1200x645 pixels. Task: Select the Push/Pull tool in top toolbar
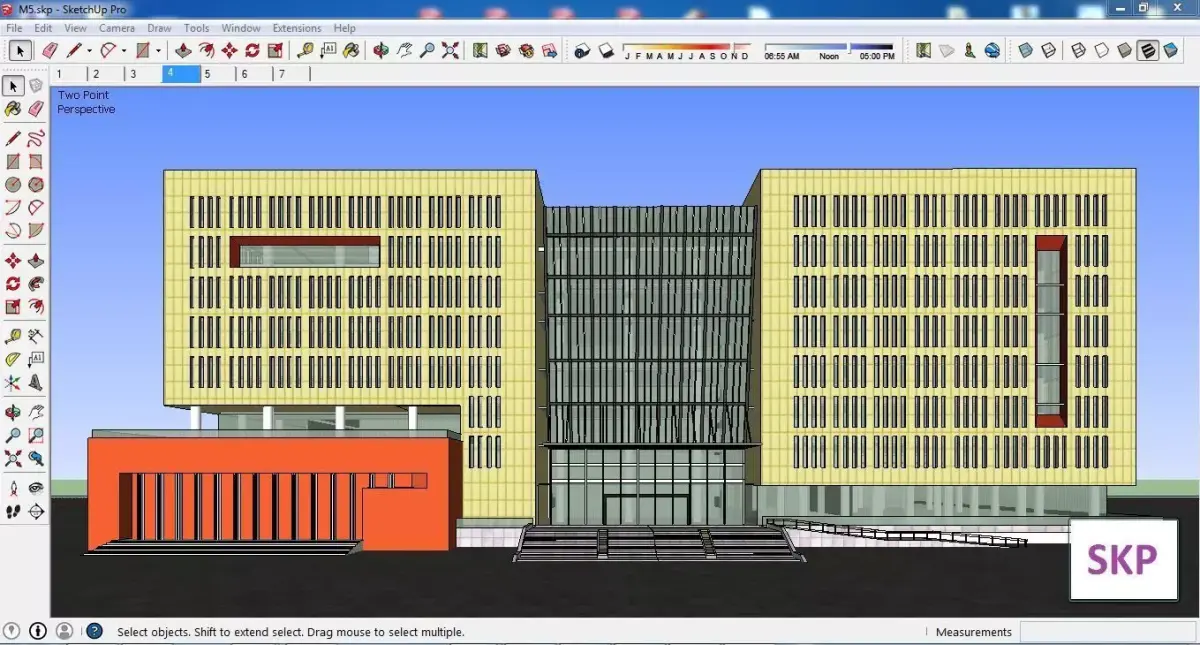pyautogui.click(x=183, y=50)
